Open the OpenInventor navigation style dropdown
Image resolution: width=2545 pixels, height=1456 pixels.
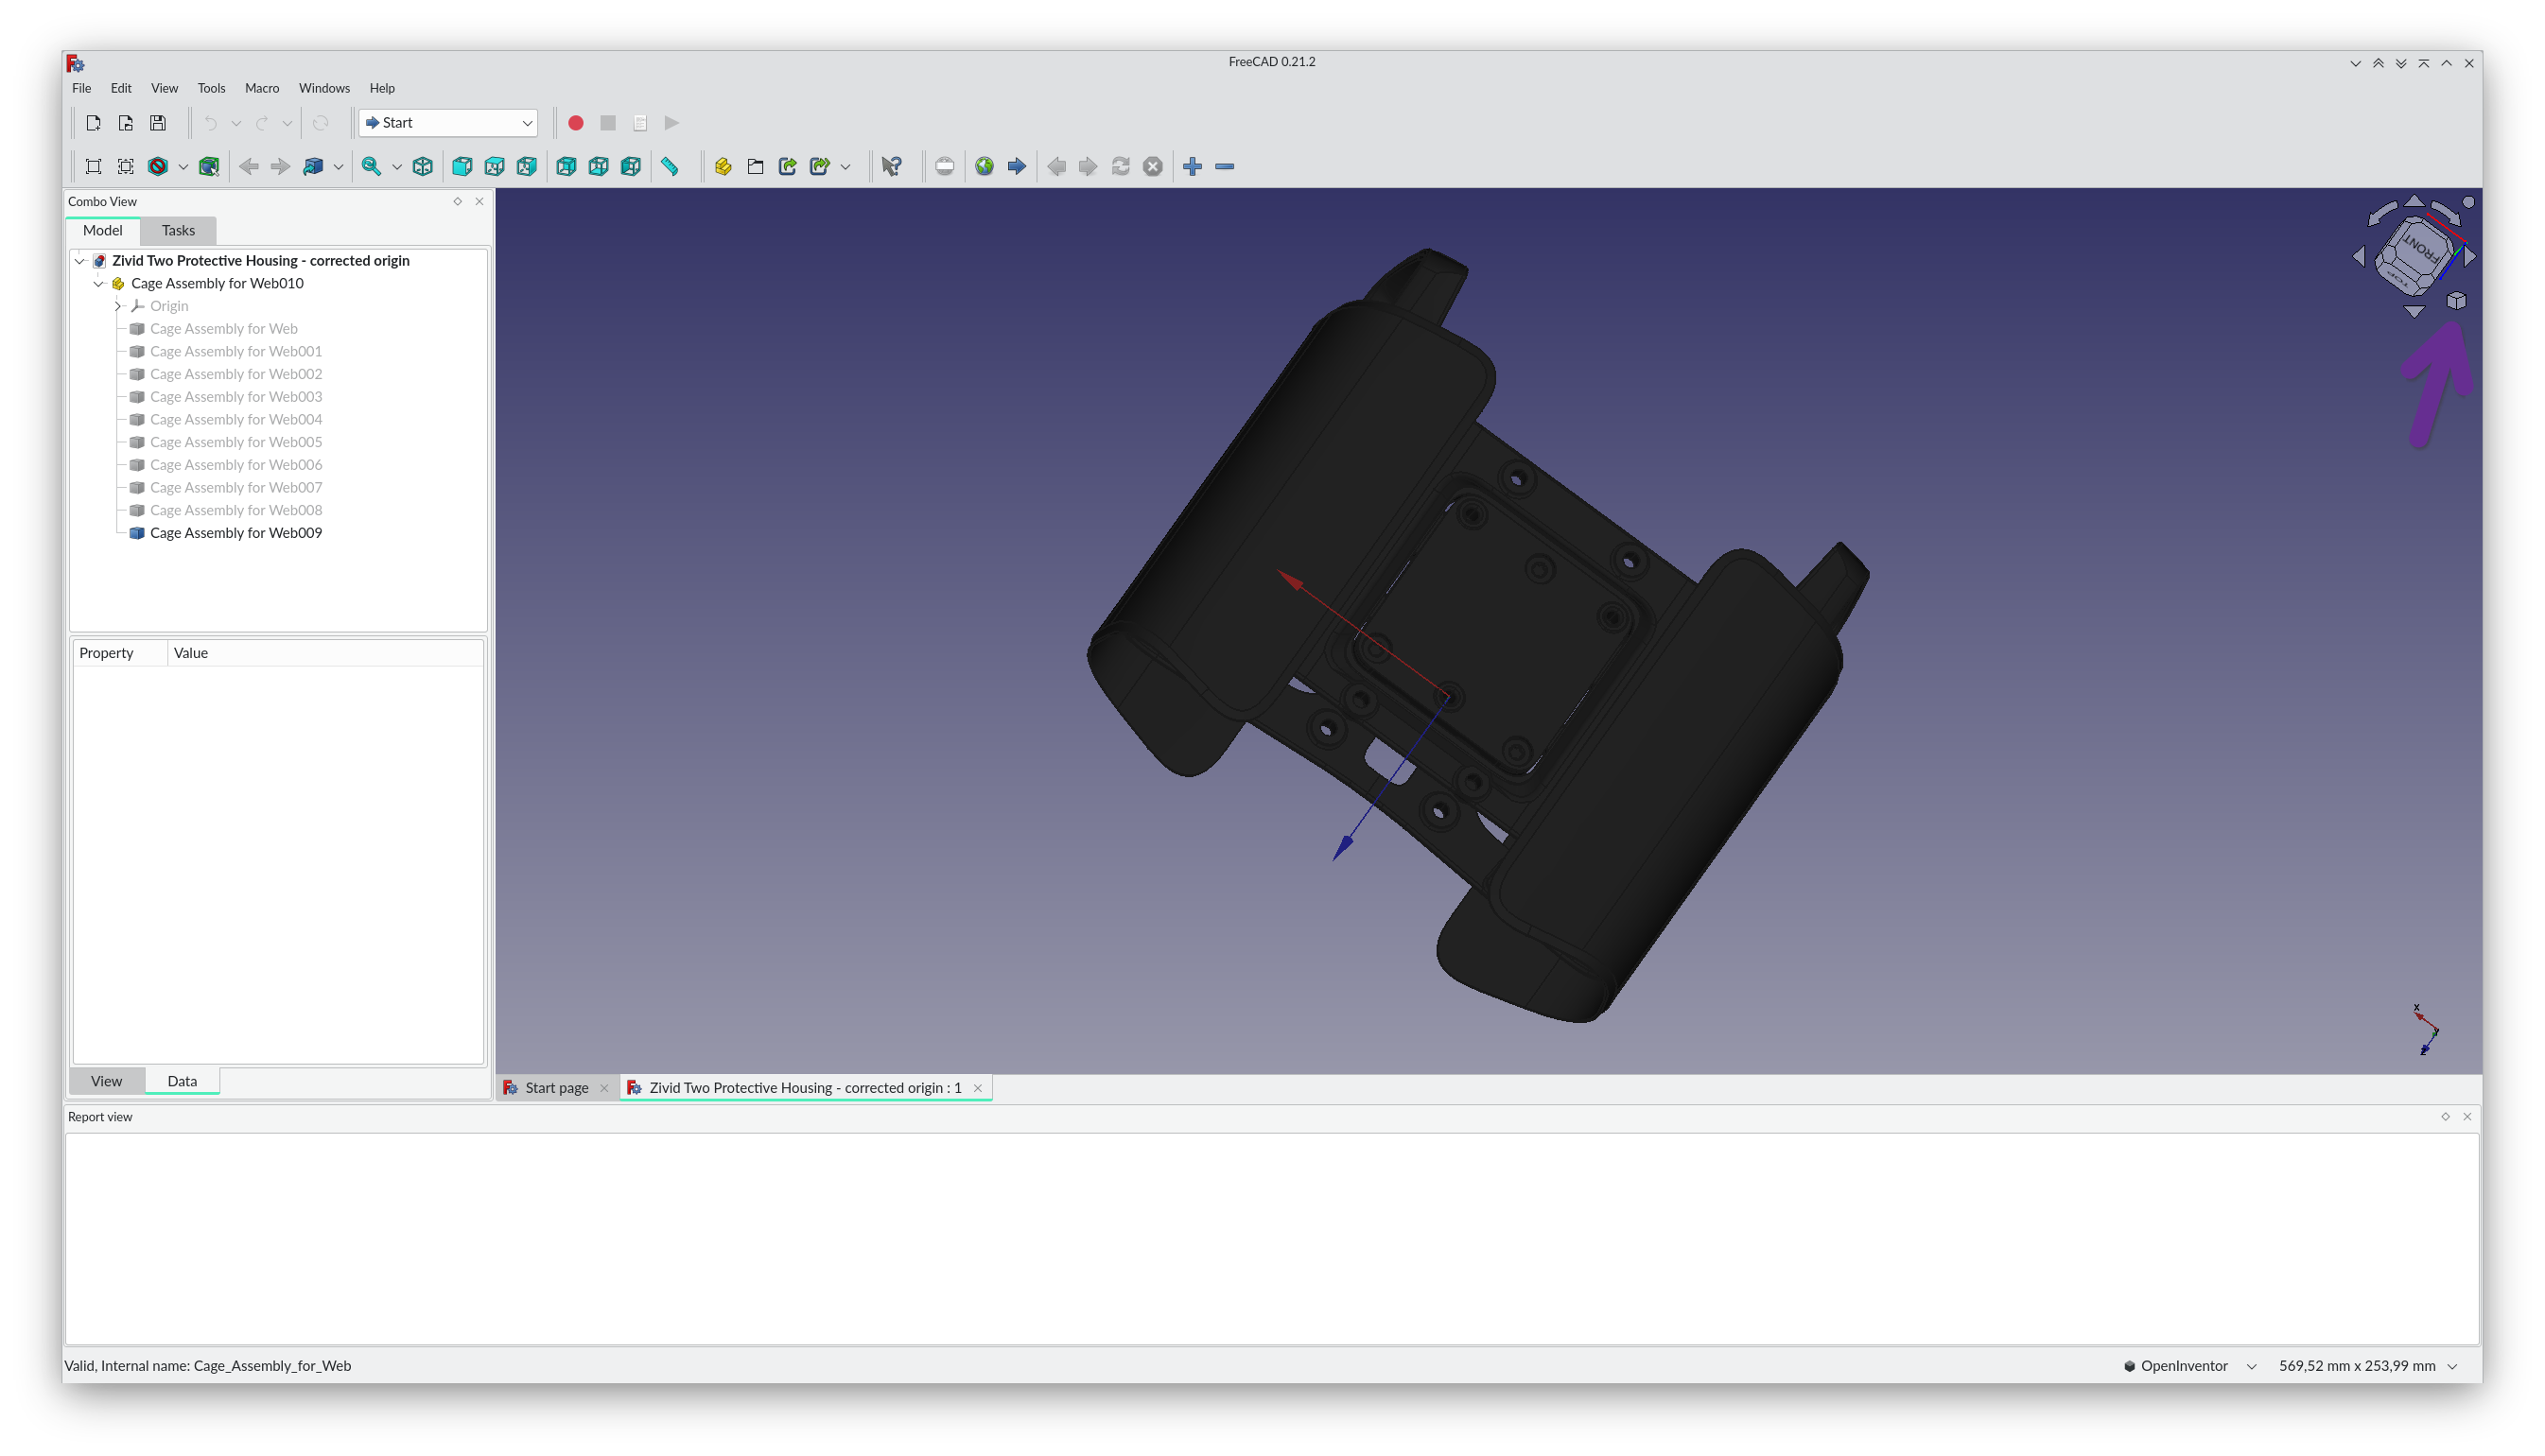tap(2189, 1366)
